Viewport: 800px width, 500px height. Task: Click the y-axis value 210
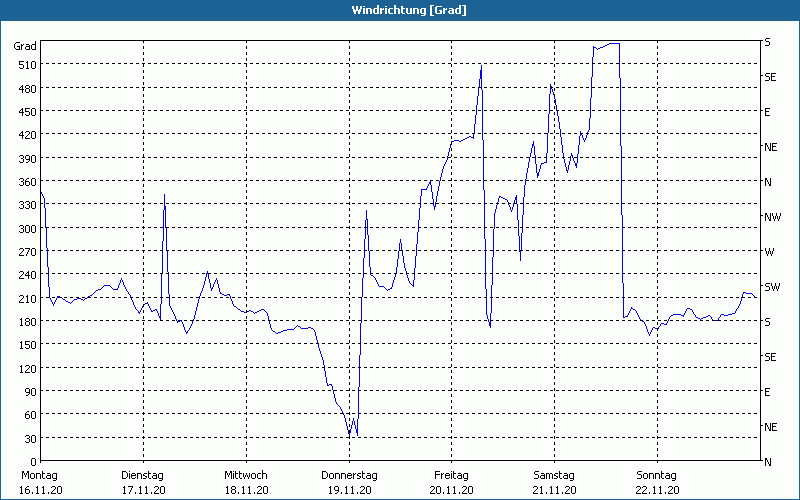pos(27,298)
